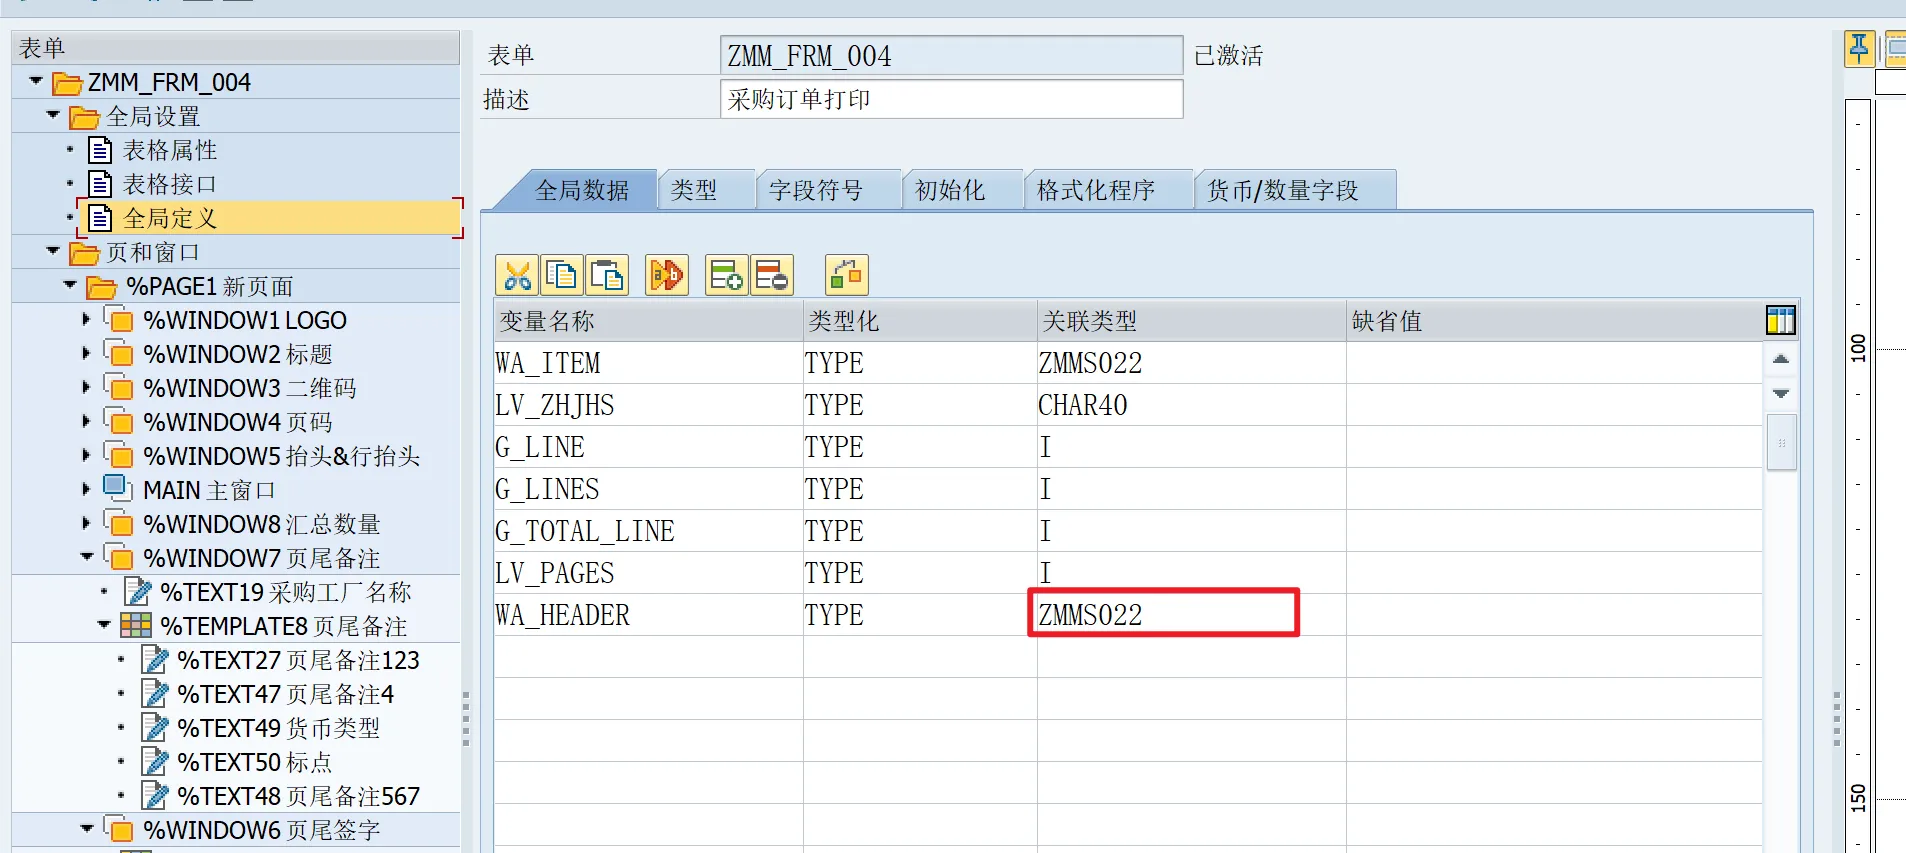Click the WA_HEADER associated type cell ZMMS022
Image resolution: width=1906 pixels, height=853 pixels.
coord(1163,614)
